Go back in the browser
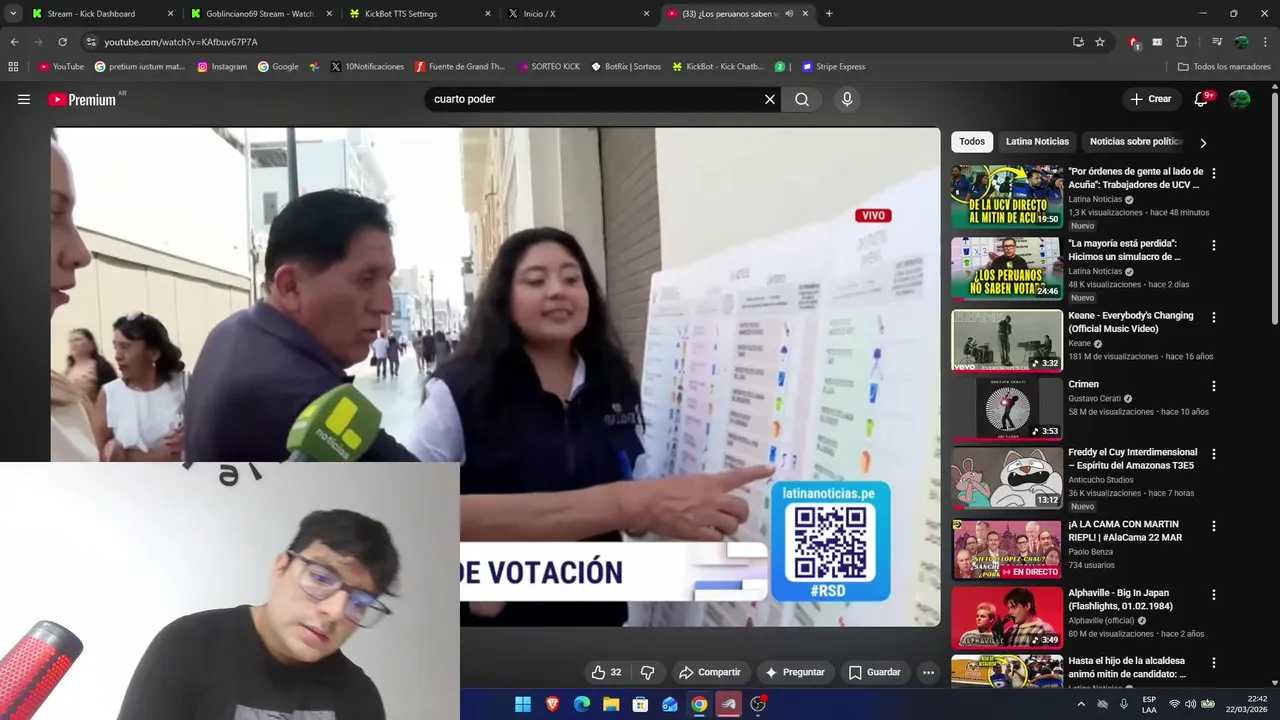The image size is (1280, 720). click(x=14, y=42)
